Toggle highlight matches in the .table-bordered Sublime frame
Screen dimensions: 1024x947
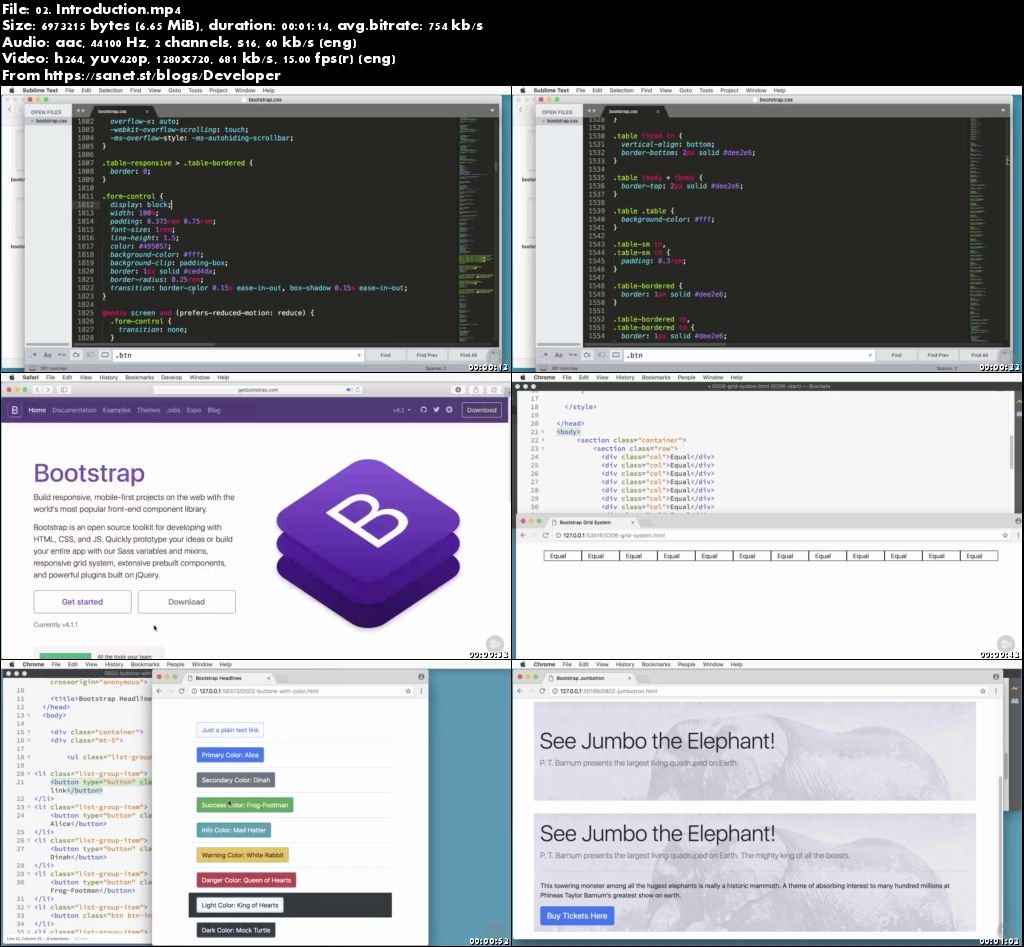click(x=616, y=355)
